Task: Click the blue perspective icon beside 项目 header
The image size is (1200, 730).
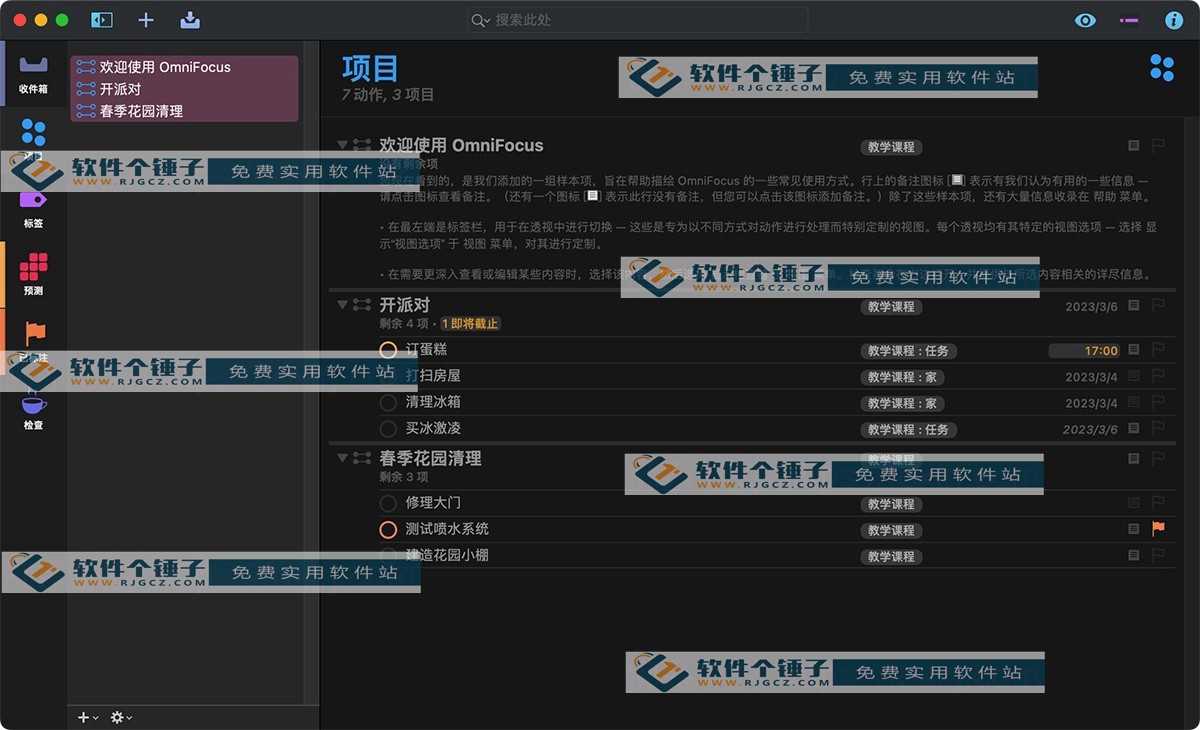Action: coord(1162,67)
